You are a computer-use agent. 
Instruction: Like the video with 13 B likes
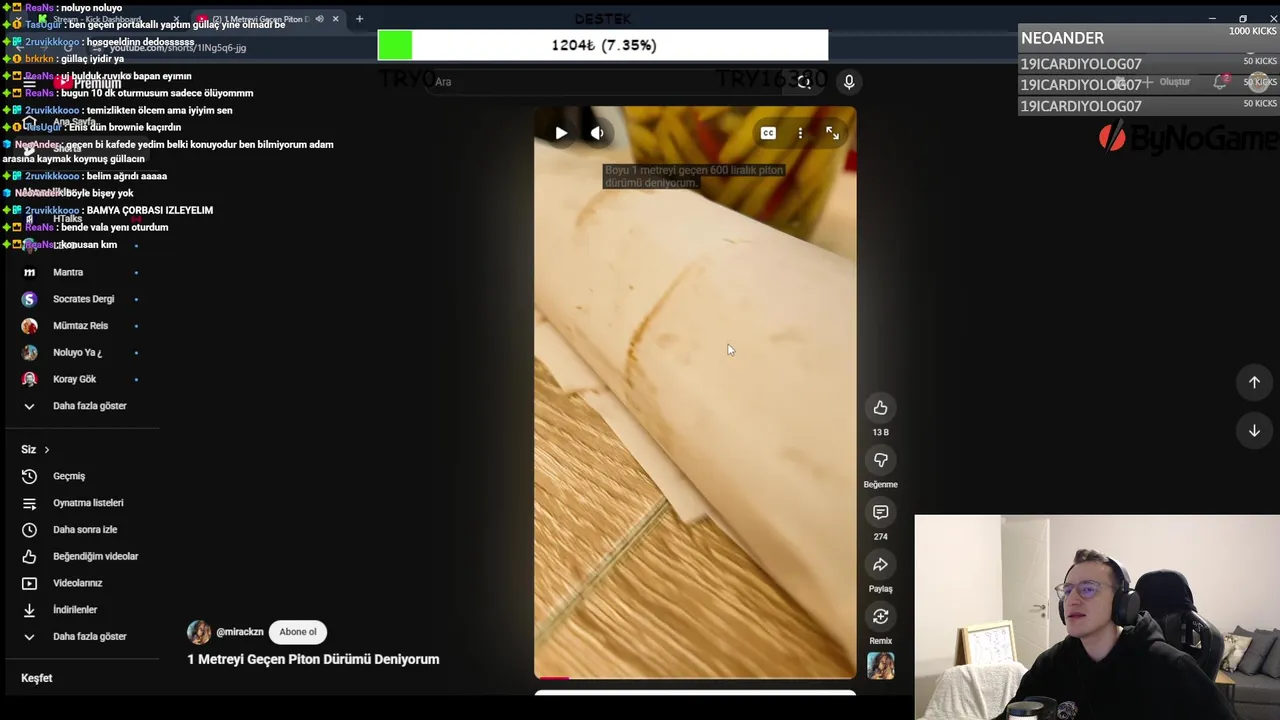tap(880, 408)
